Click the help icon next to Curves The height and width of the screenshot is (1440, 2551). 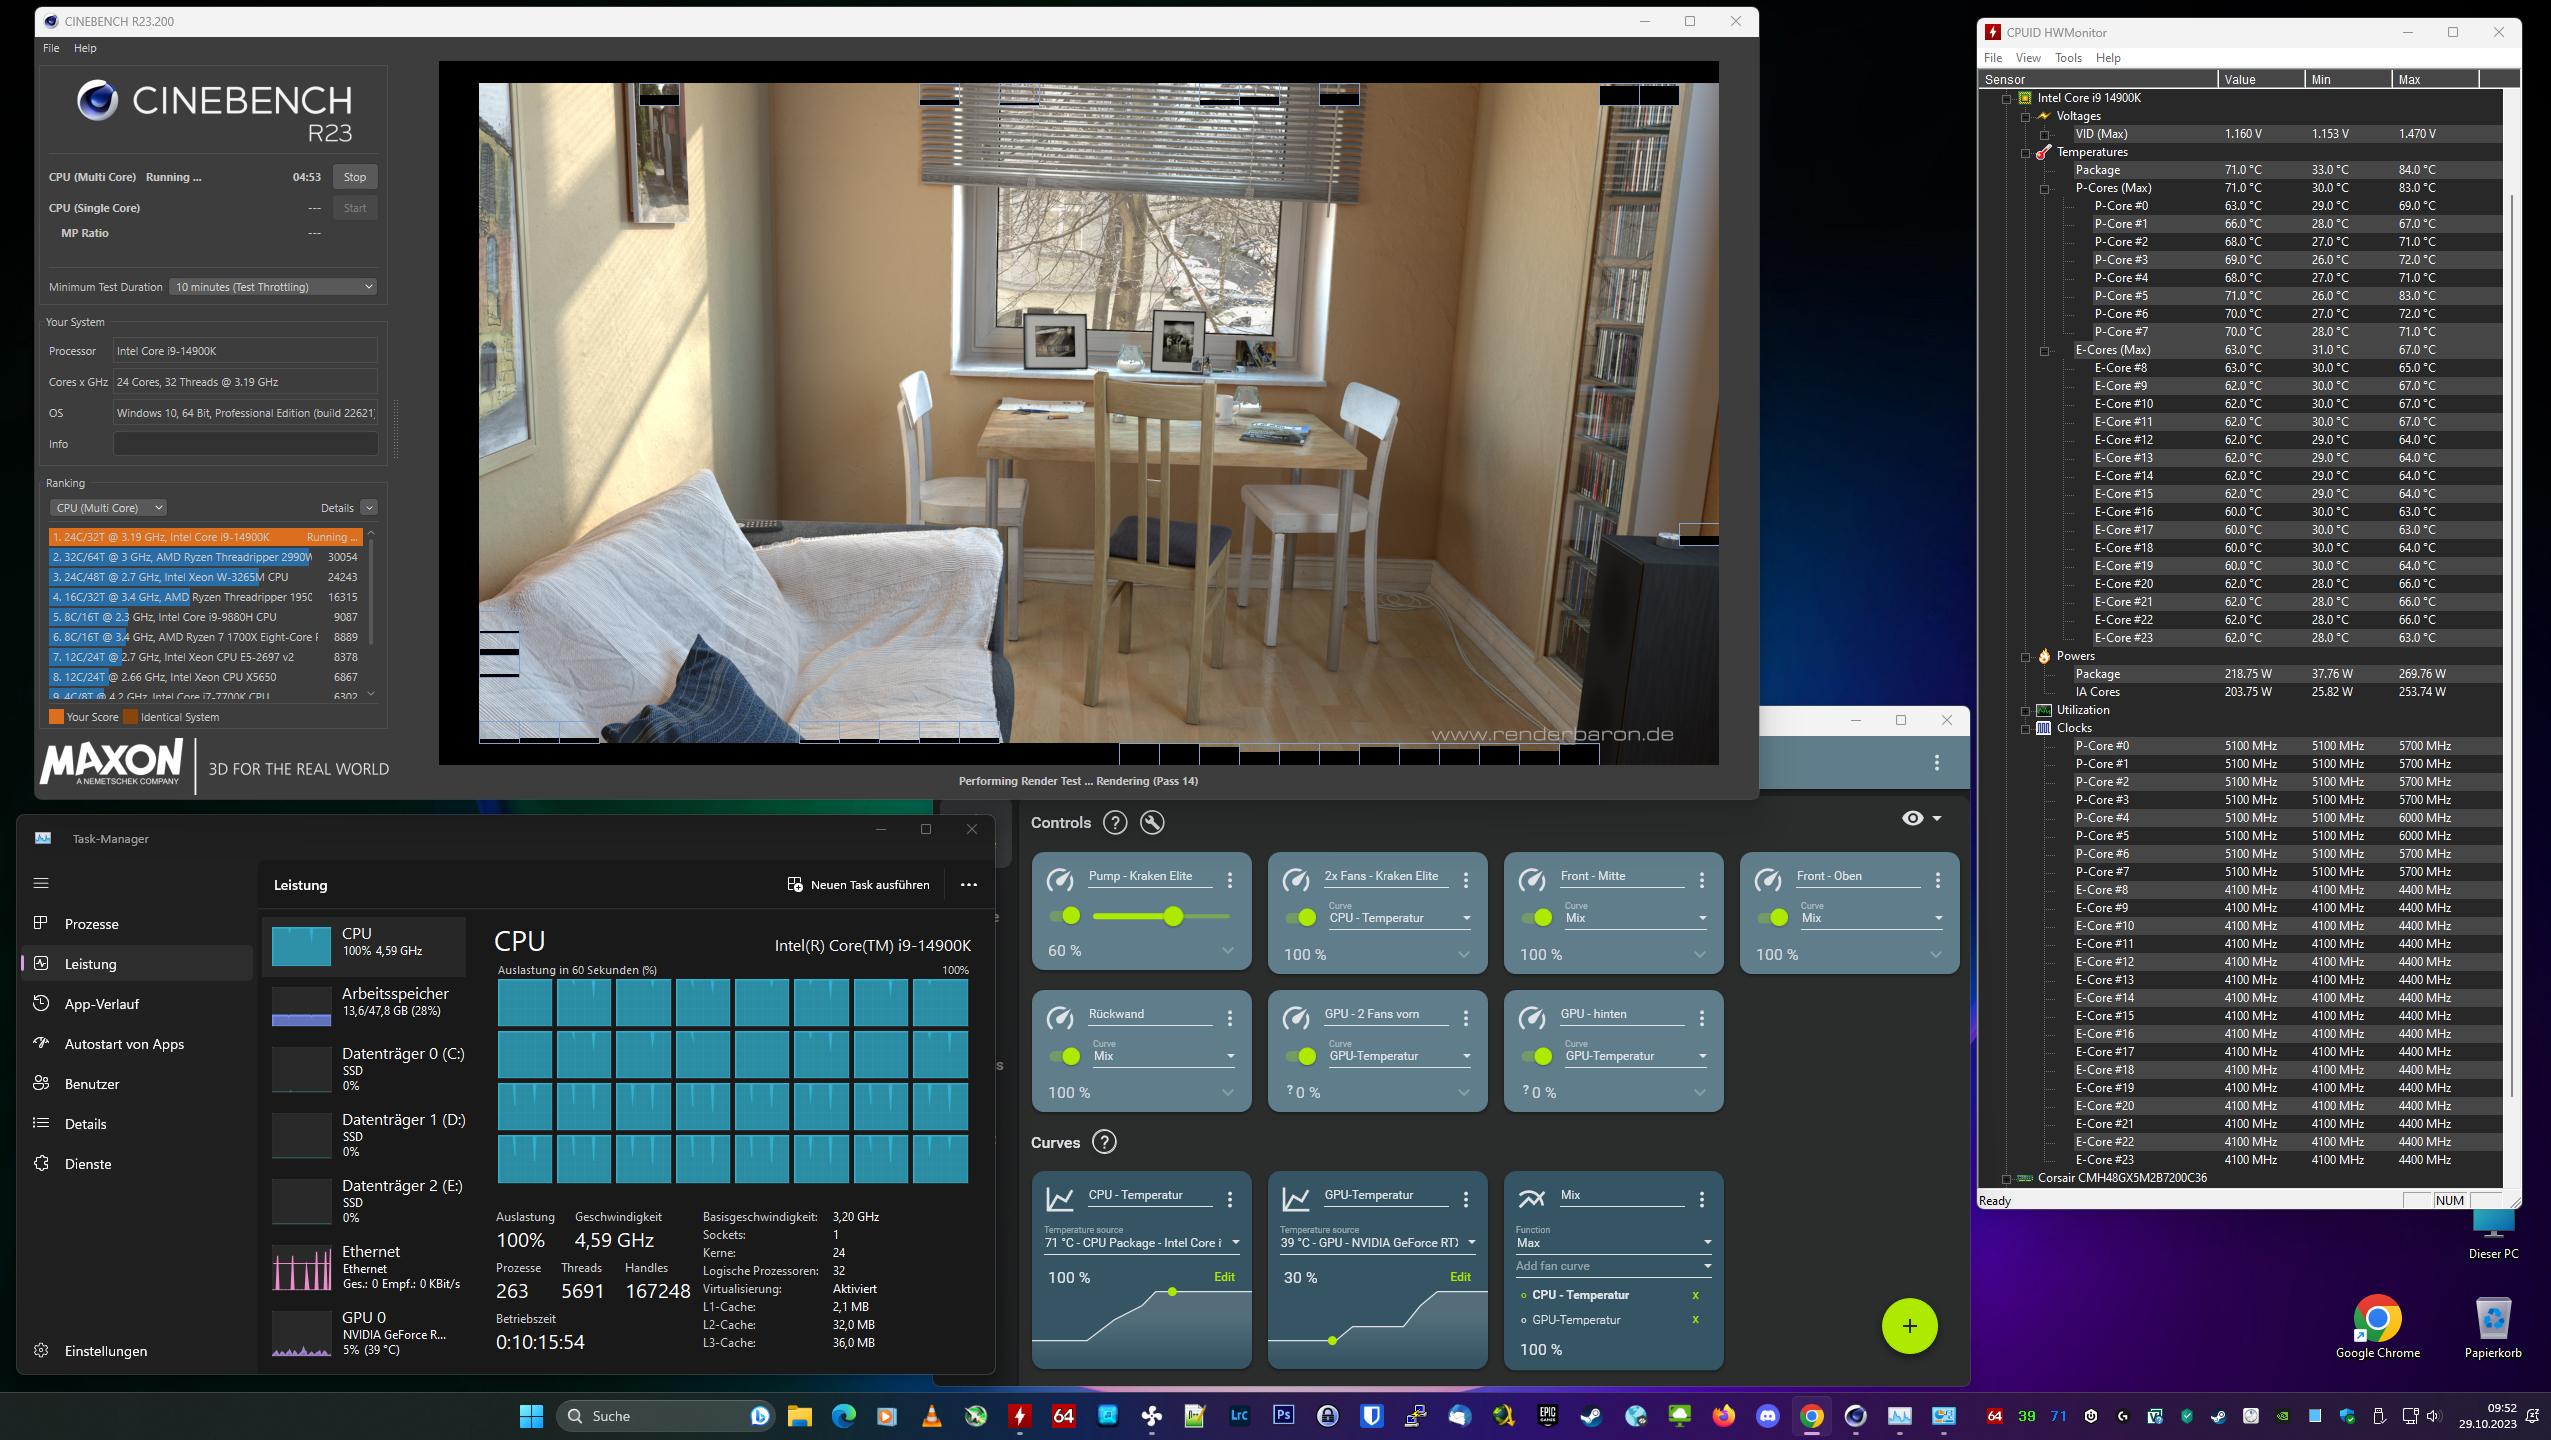point(1104,1142)
